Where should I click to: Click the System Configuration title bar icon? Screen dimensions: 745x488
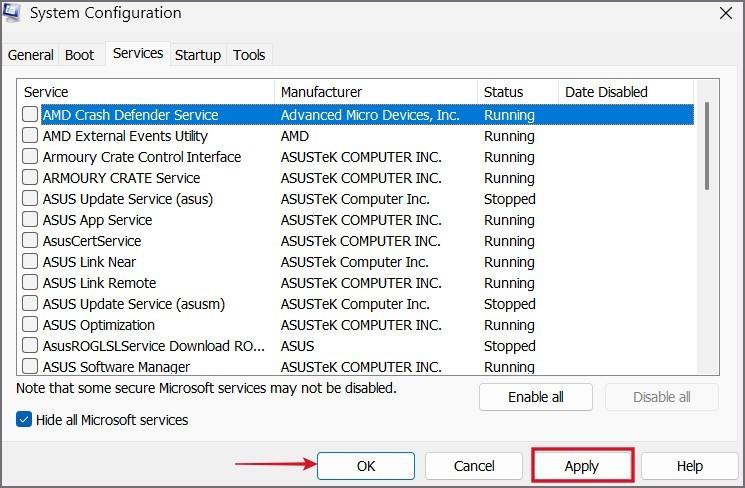pyautogui.click(x=10, y=11)
